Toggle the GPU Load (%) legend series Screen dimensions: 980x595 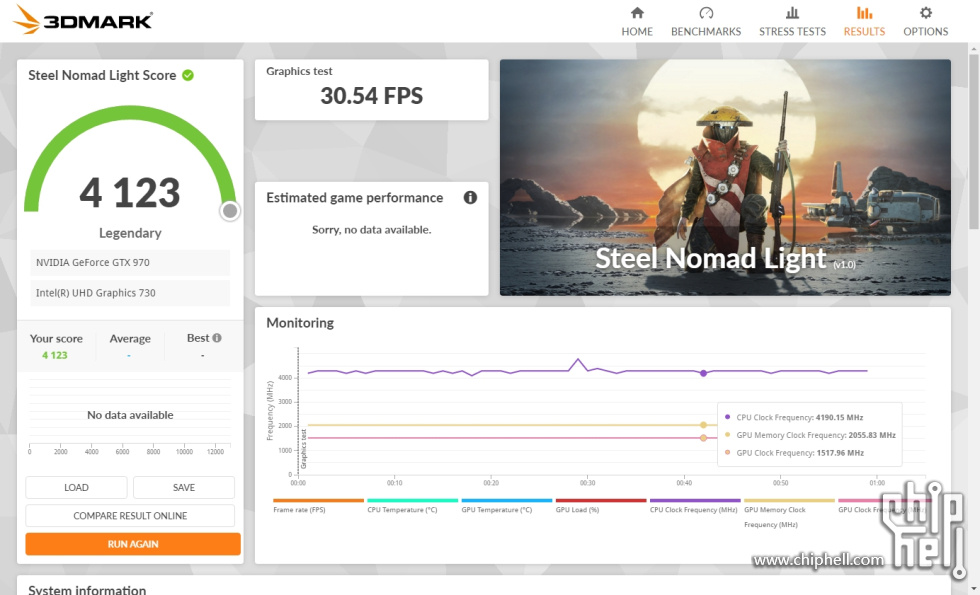(x=601, y=506)
